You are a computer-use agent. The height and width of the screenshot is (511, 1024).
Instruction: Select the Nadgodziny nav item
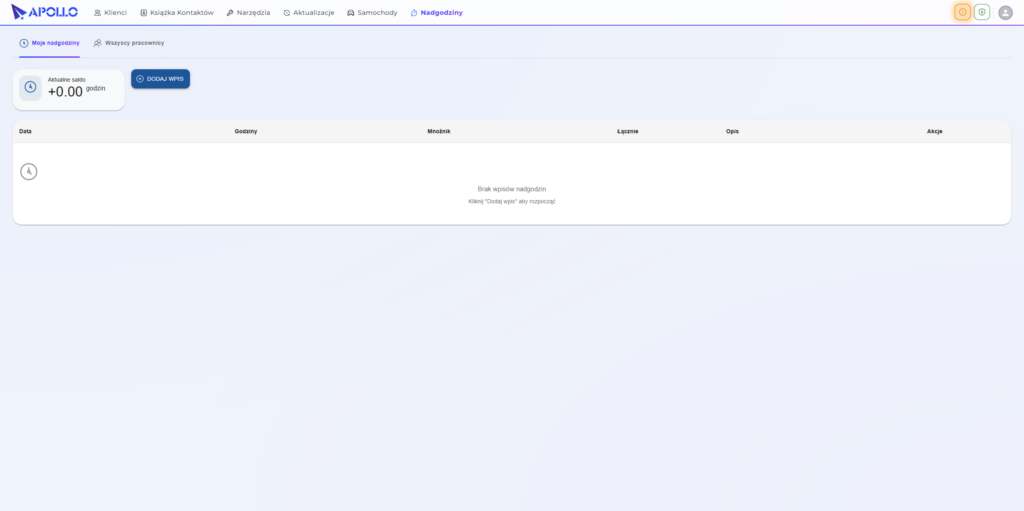point(437,12)
